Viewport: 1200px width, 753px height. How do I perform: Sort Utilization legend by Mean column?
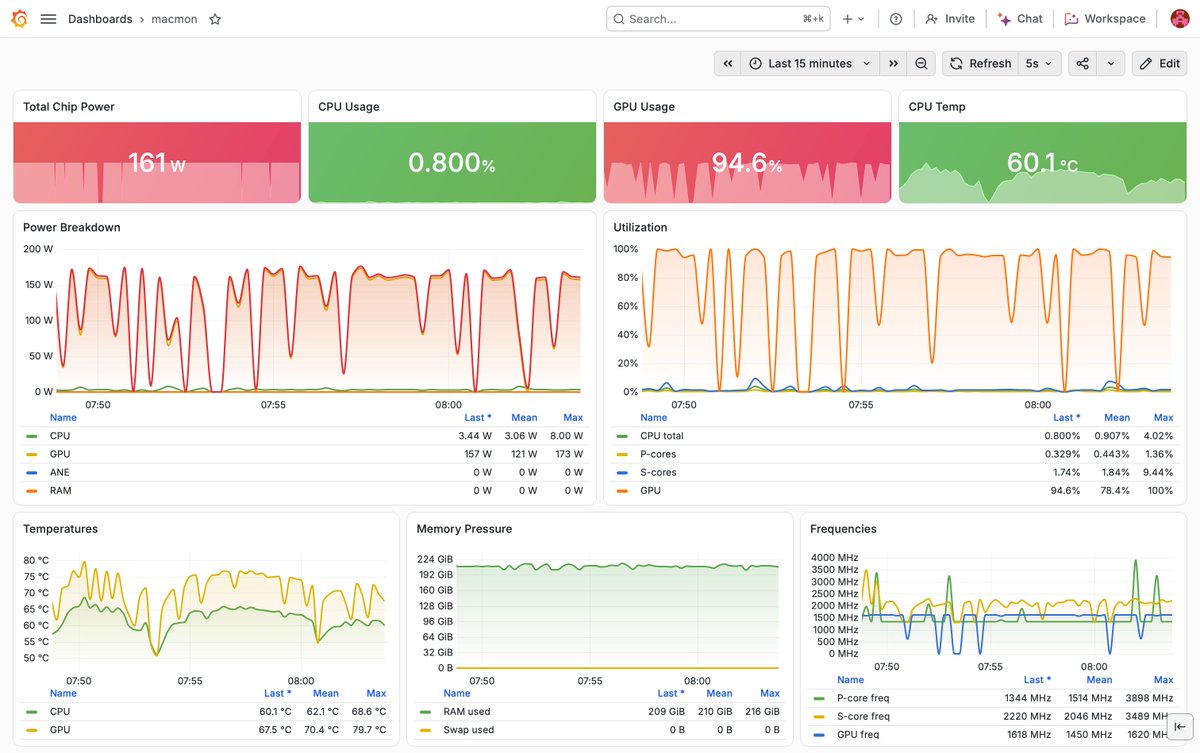tap(1117, 418)
